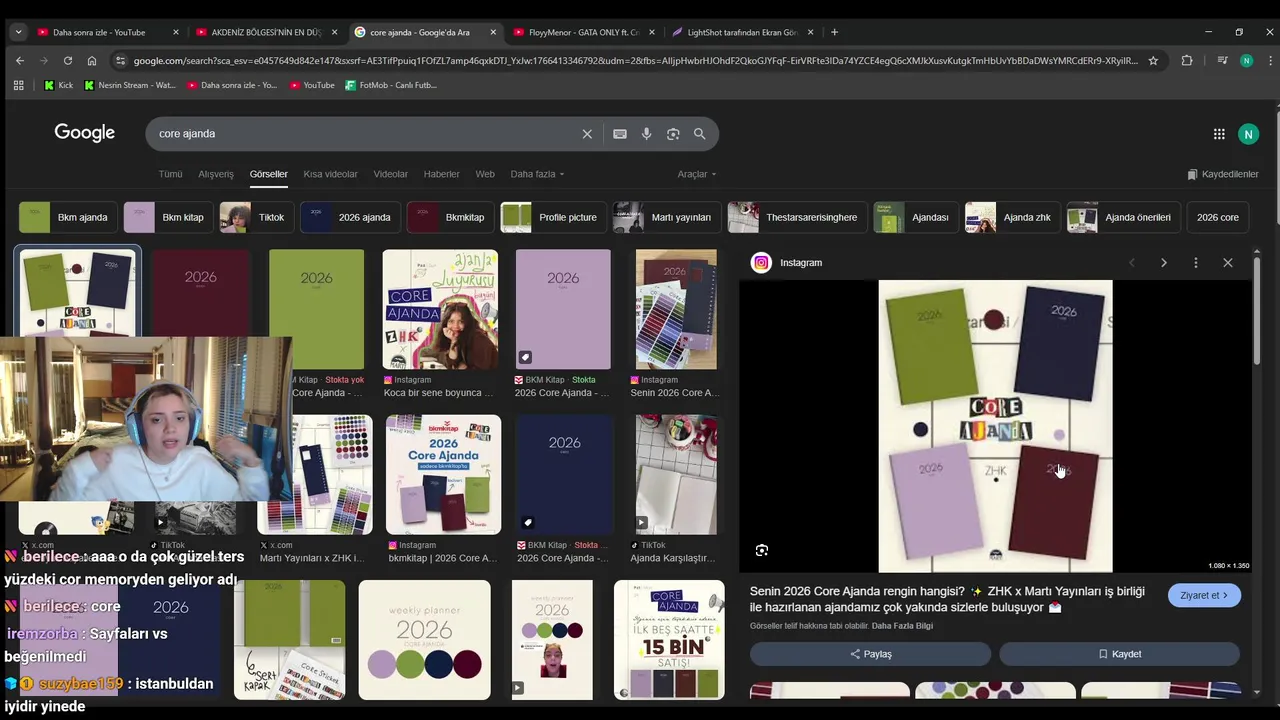Focus the core ajanda search field
Screen dimensions: 1280x720
click(x=365, y=134)
